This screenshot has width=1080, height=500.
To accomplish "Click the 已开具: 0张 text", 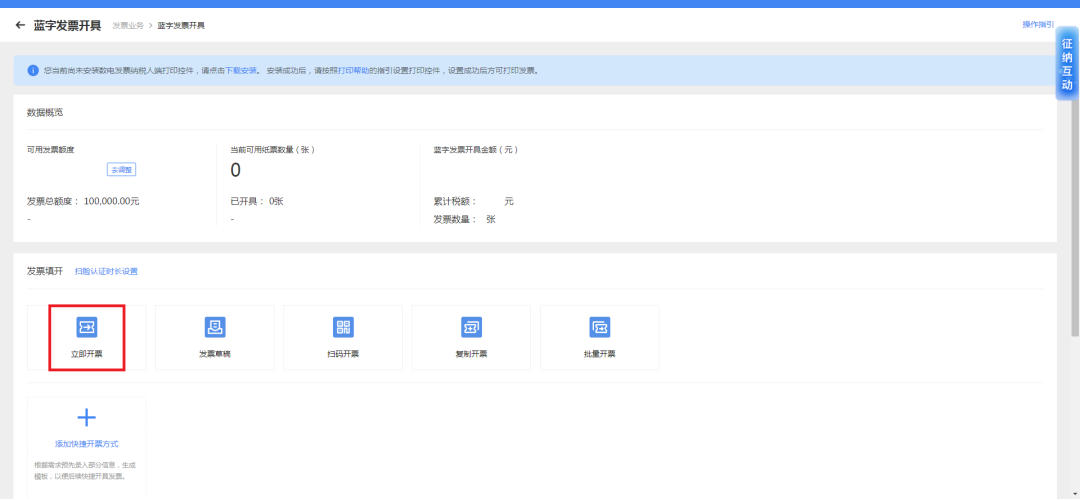I will (257, 202).
